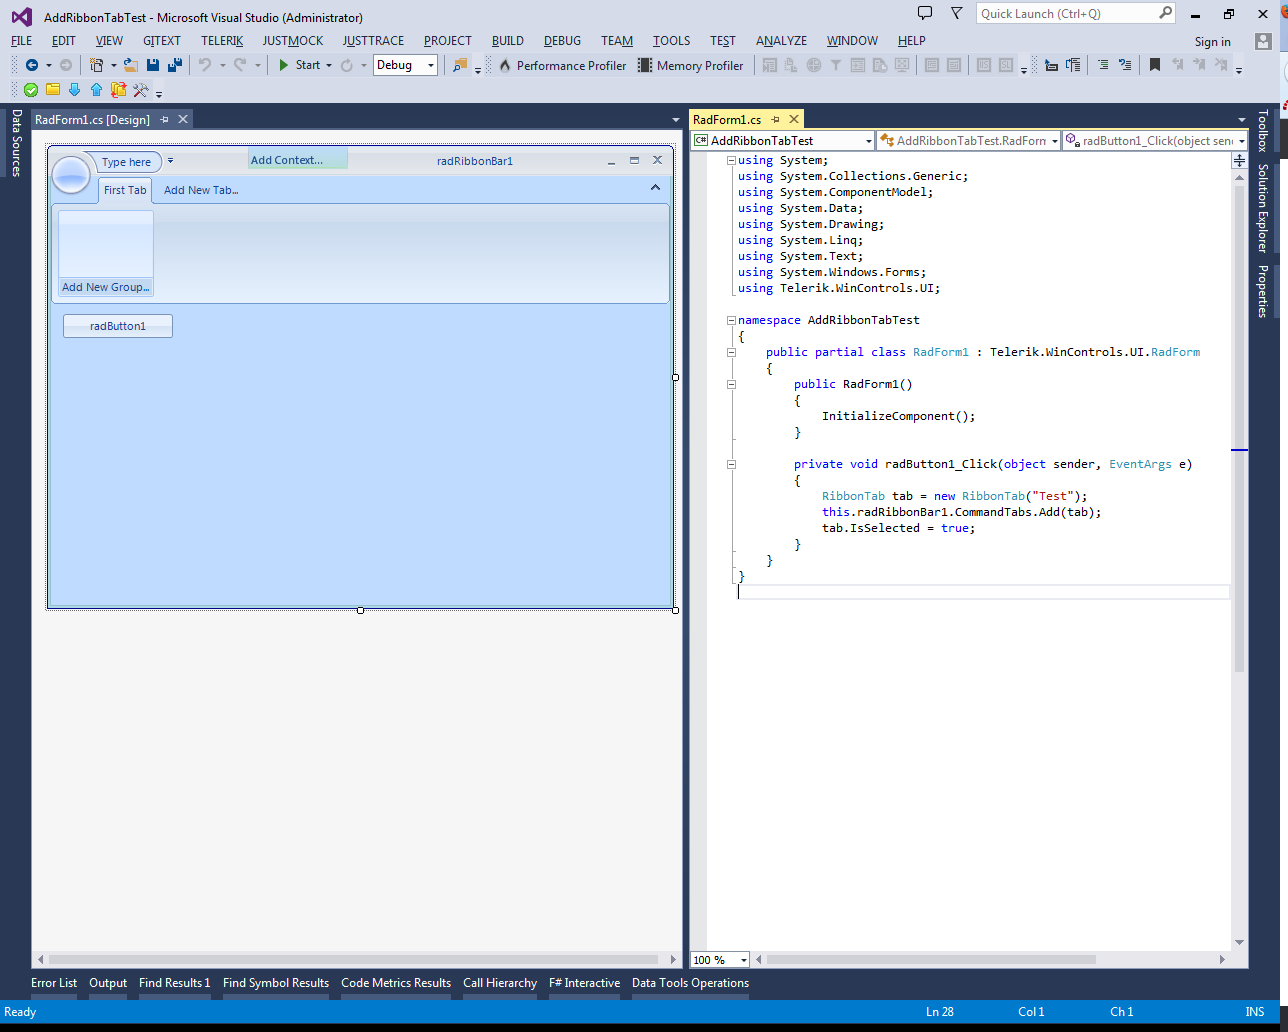Viewport: 1288px width, 1032px height.
Task: Toggle the pin on RadForm1.cs [Design] tab
Action: [165, 119]
